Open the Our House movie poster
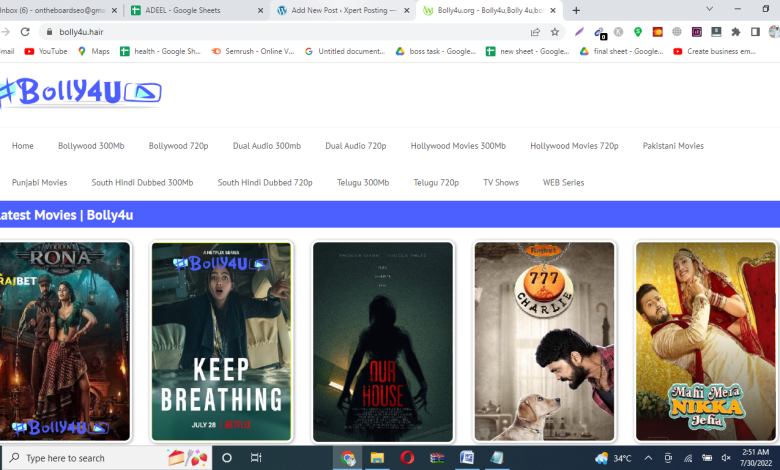Screen dimensions: 780x470 [x=383, y=341]
